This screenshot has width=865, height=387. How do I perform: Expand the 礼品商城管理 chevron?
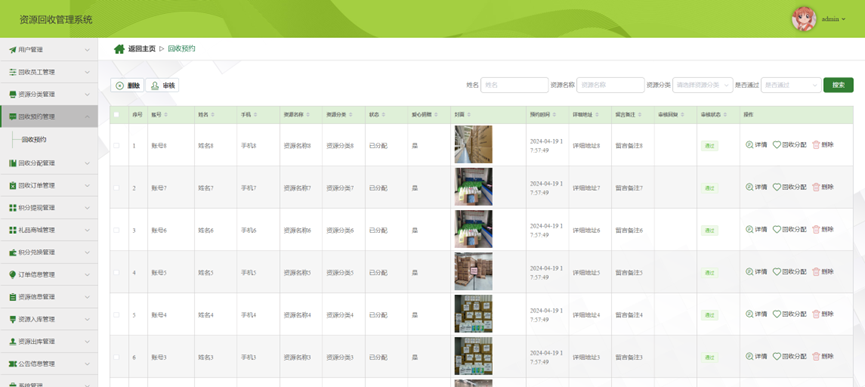87,230
